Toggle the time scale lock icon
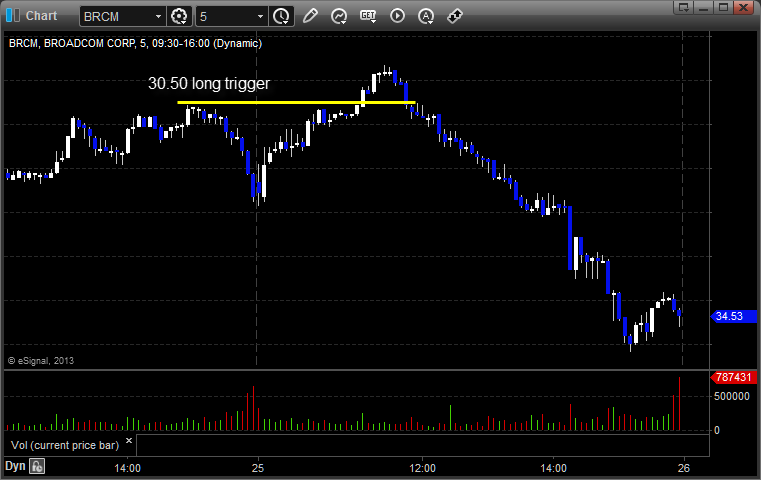 point(37,466)
